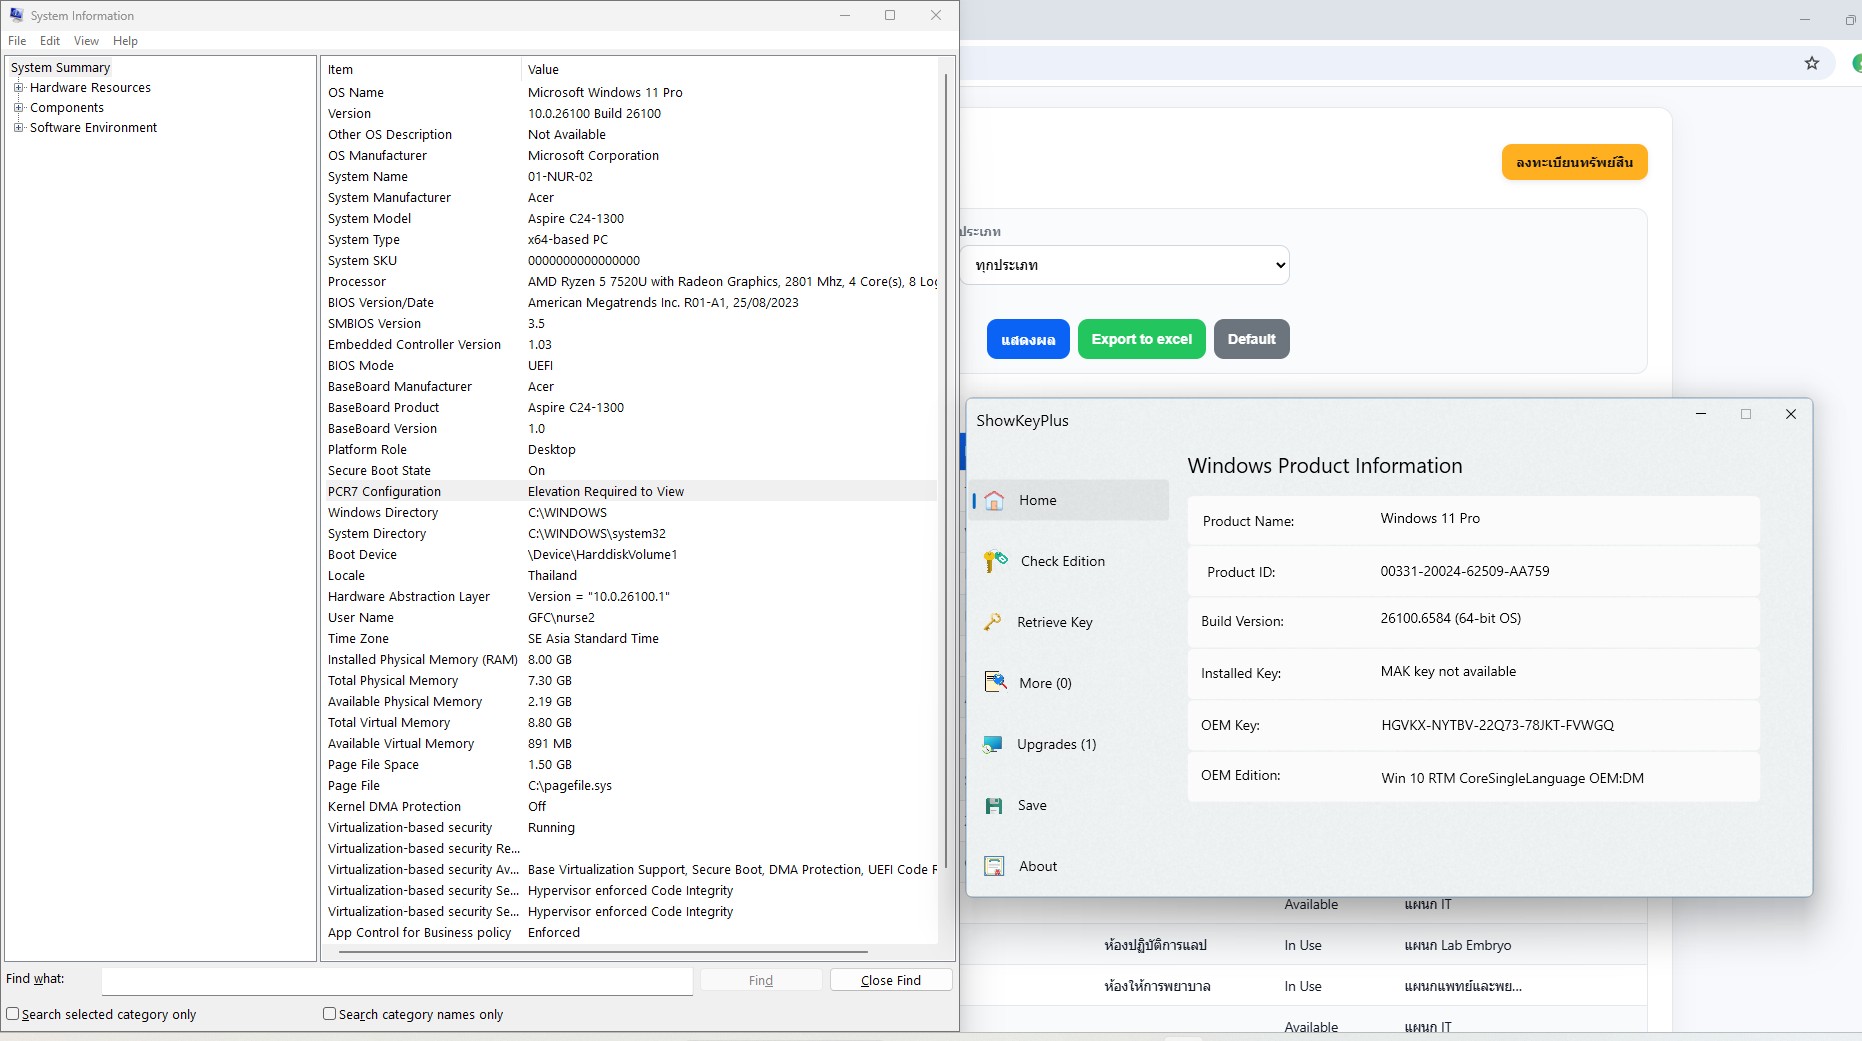Open the View menu

pyautogui.click(x=86, y=41)
